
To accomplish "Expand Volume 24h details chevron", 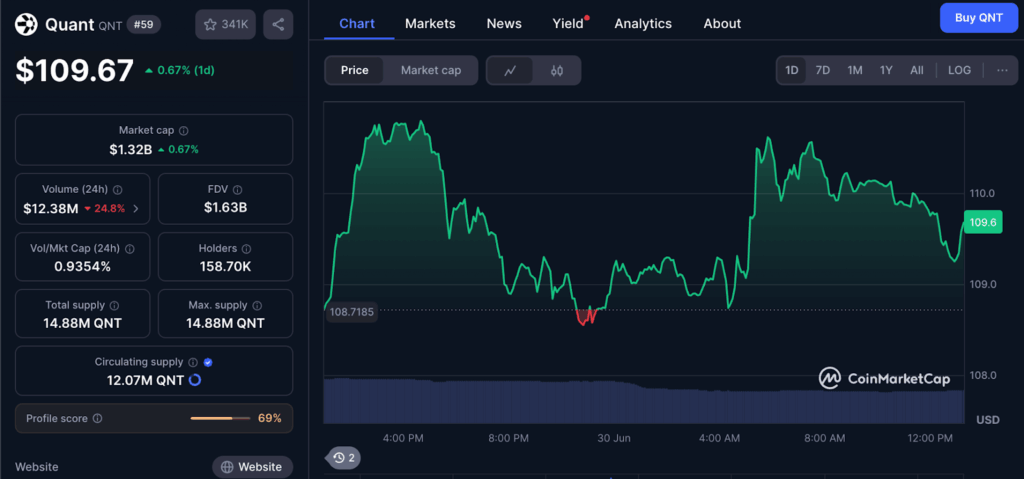I will click(136, 208).
